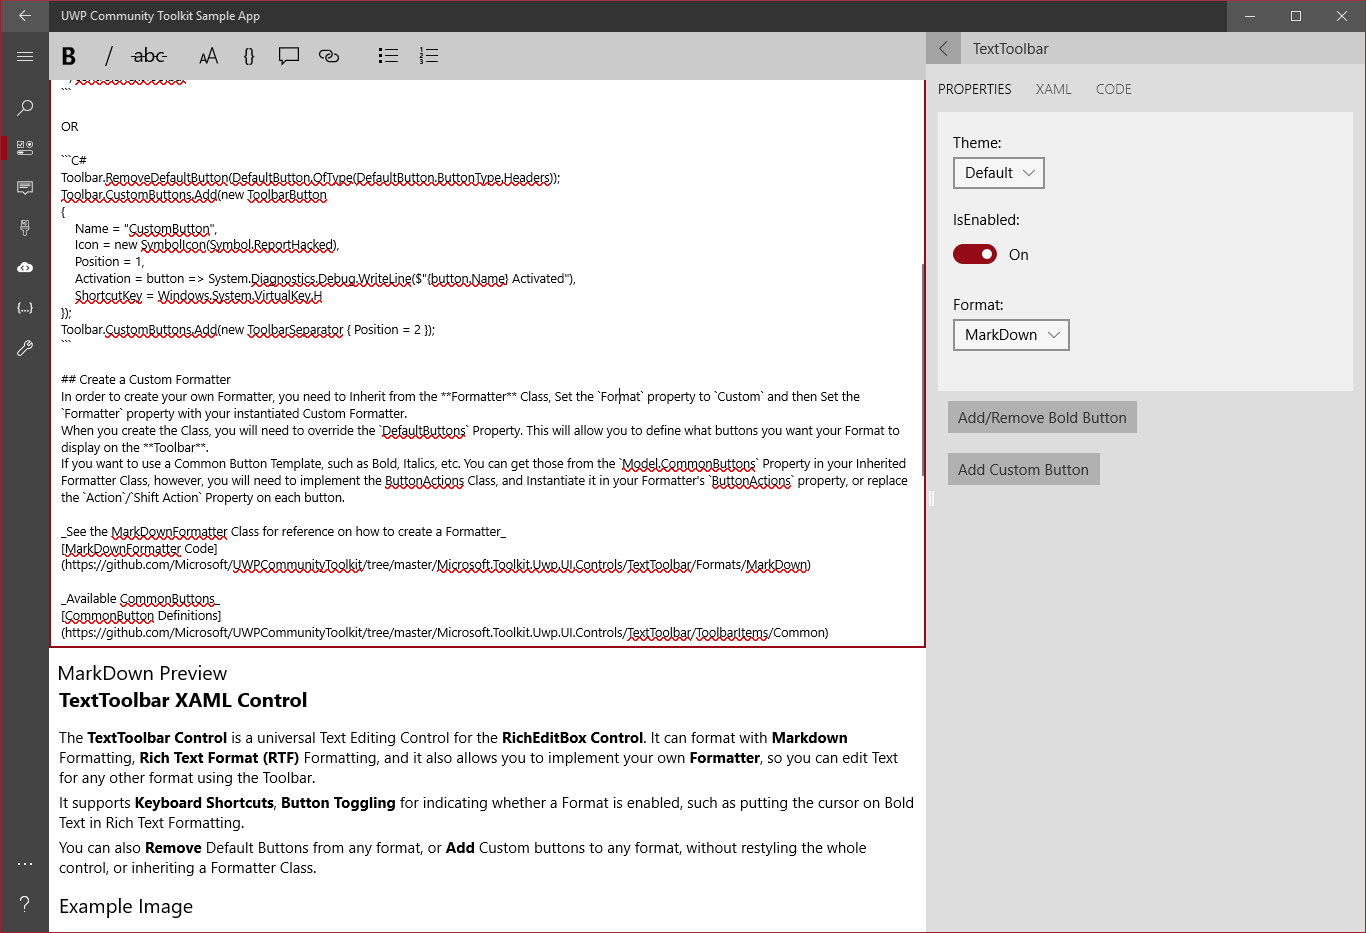
Task: Toggle the IsEnabled switch off
Action: pos(975,254)
